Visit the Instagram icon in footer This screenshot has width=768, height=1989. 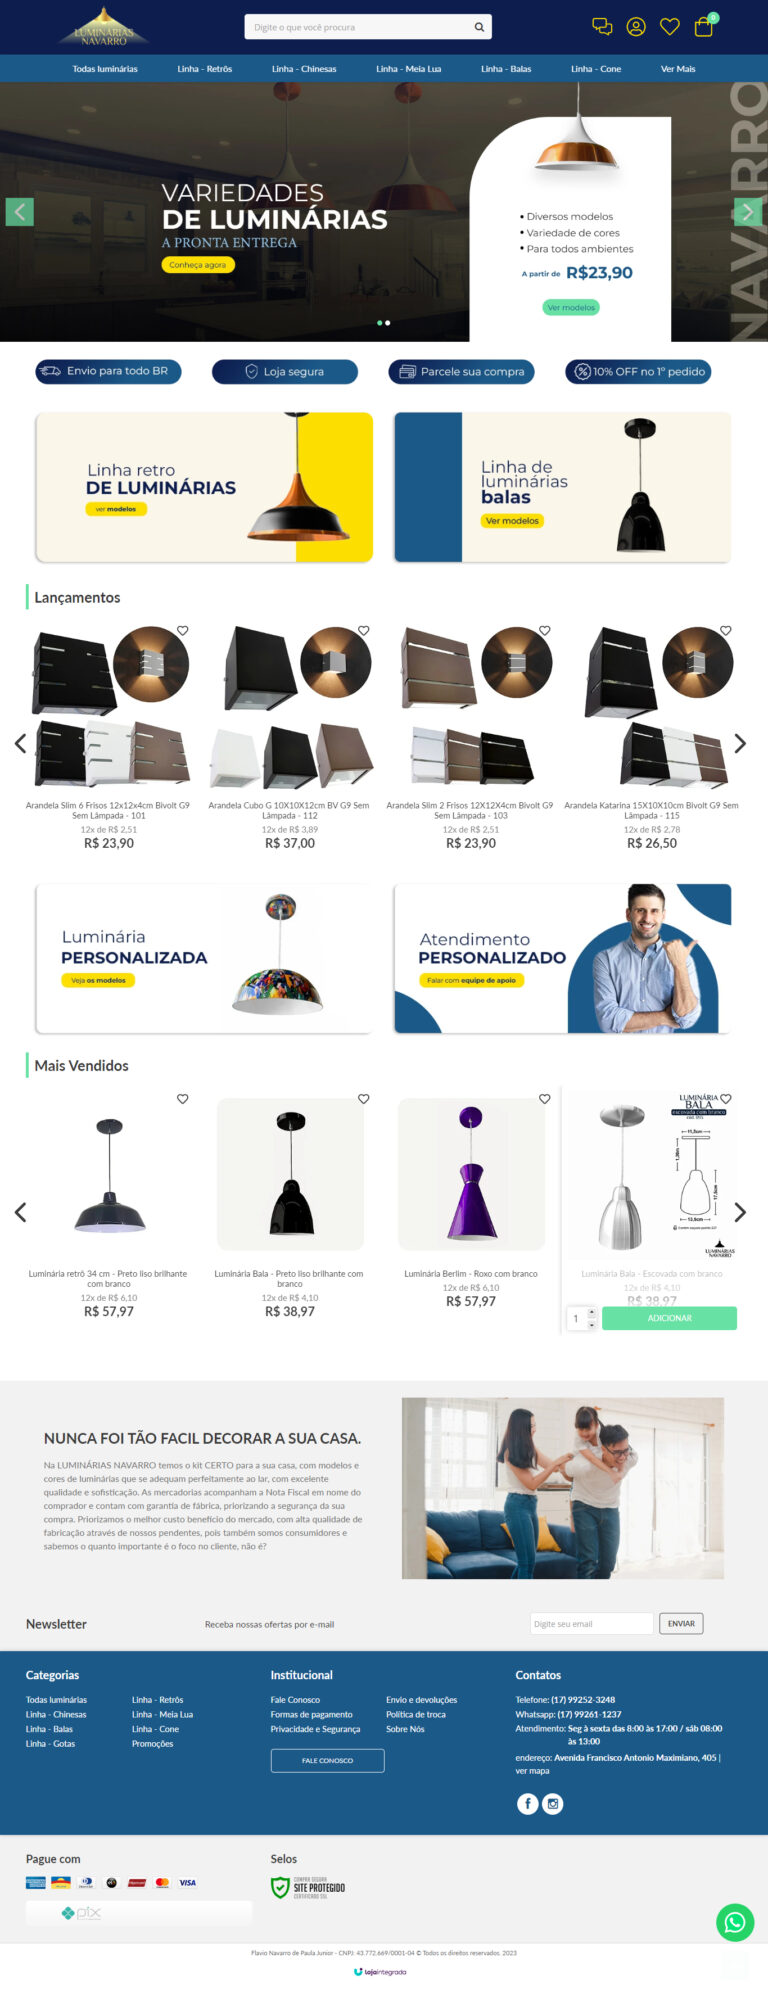[x=553, y=1803]
